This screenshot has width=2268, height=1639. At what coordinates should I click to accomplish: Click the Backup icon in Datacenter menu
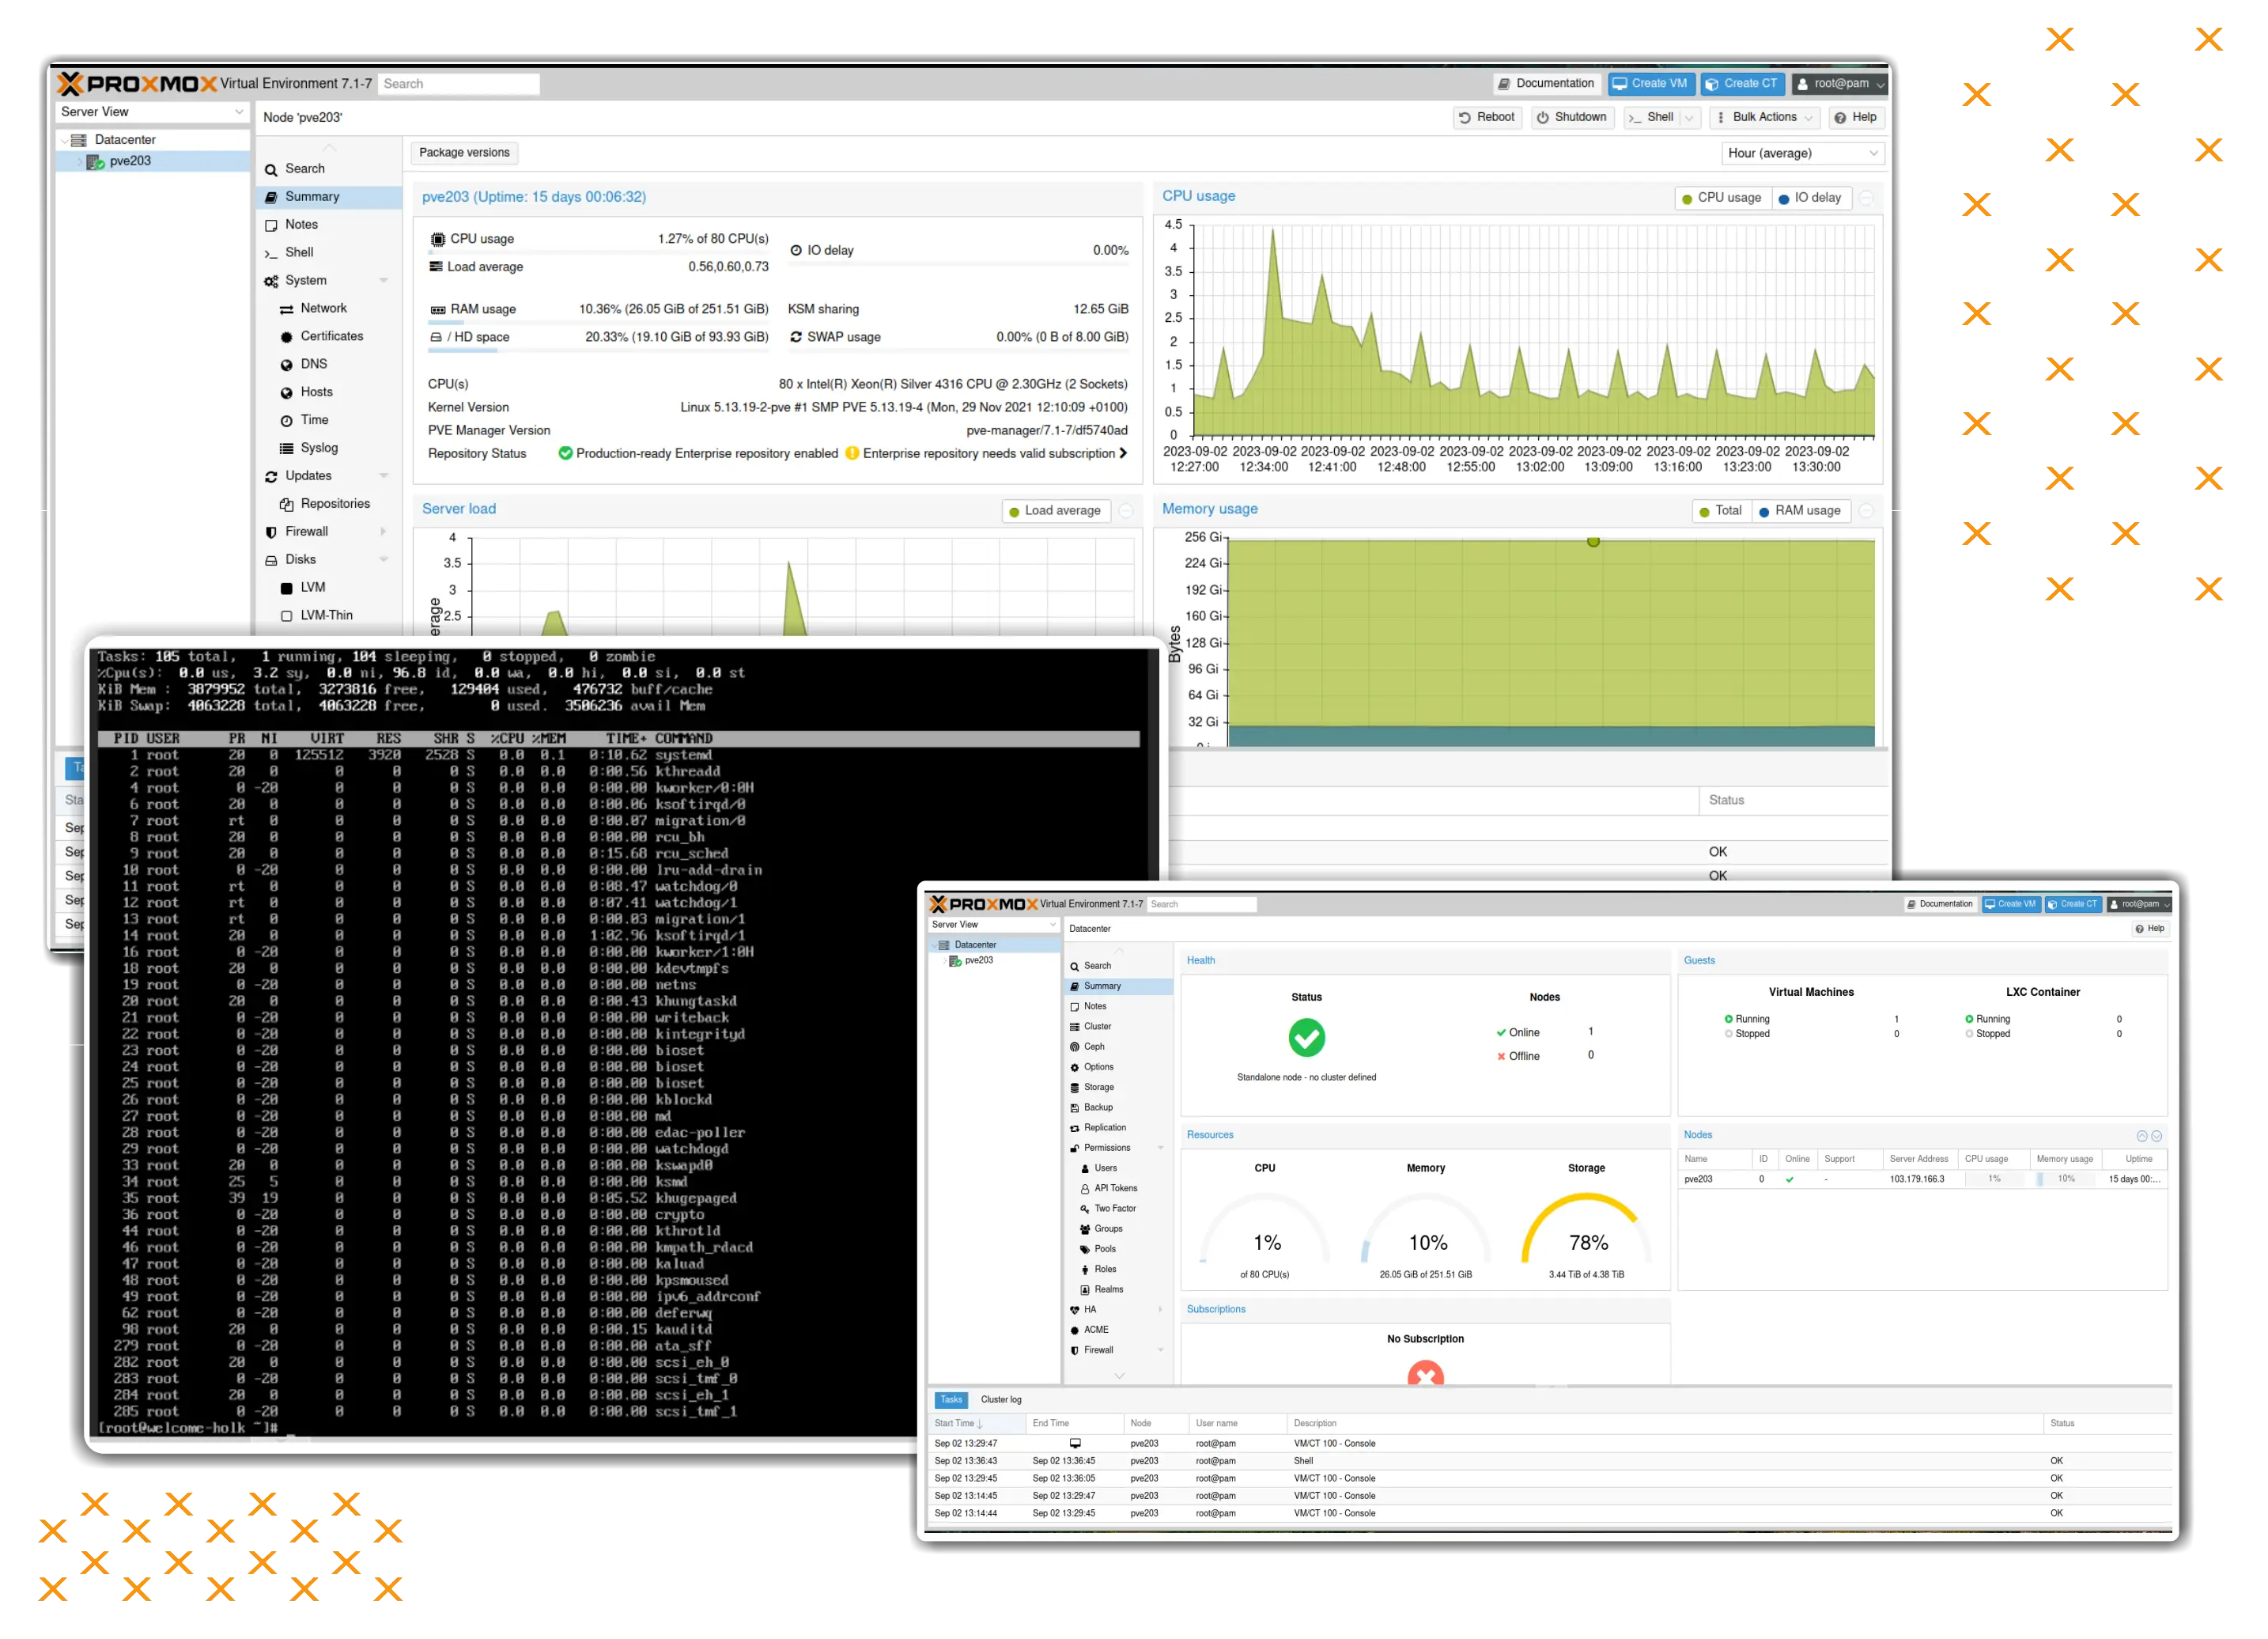1074,1108
